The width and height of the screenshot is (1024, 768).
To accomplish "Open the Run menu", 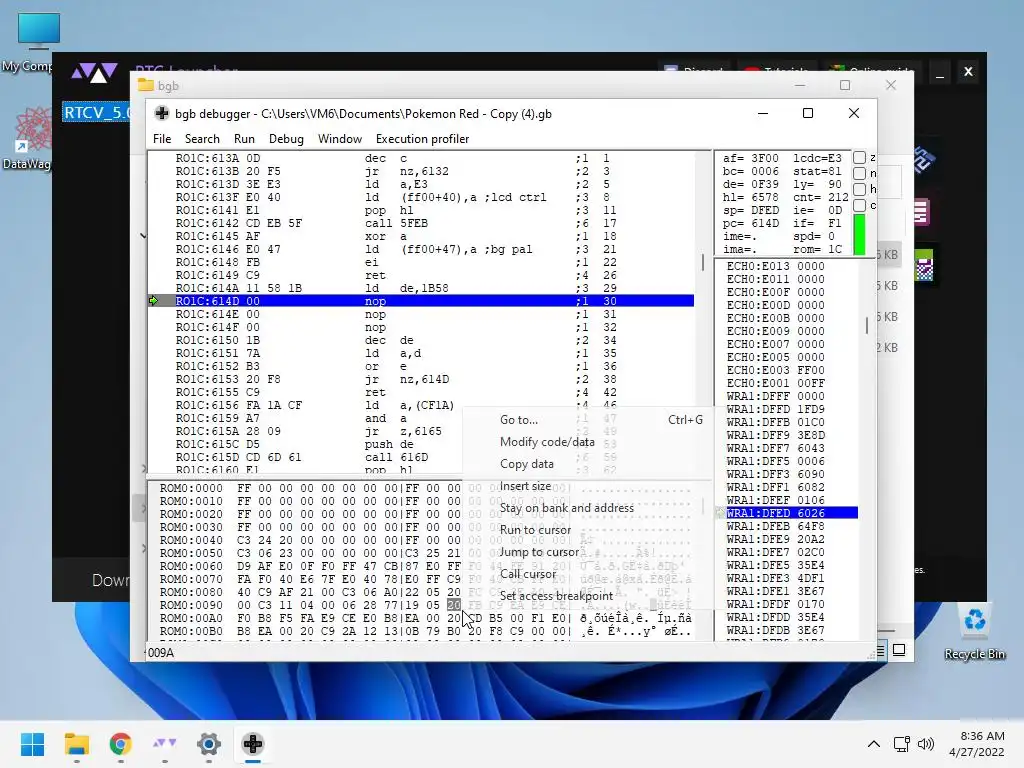I will coord(244,139).
